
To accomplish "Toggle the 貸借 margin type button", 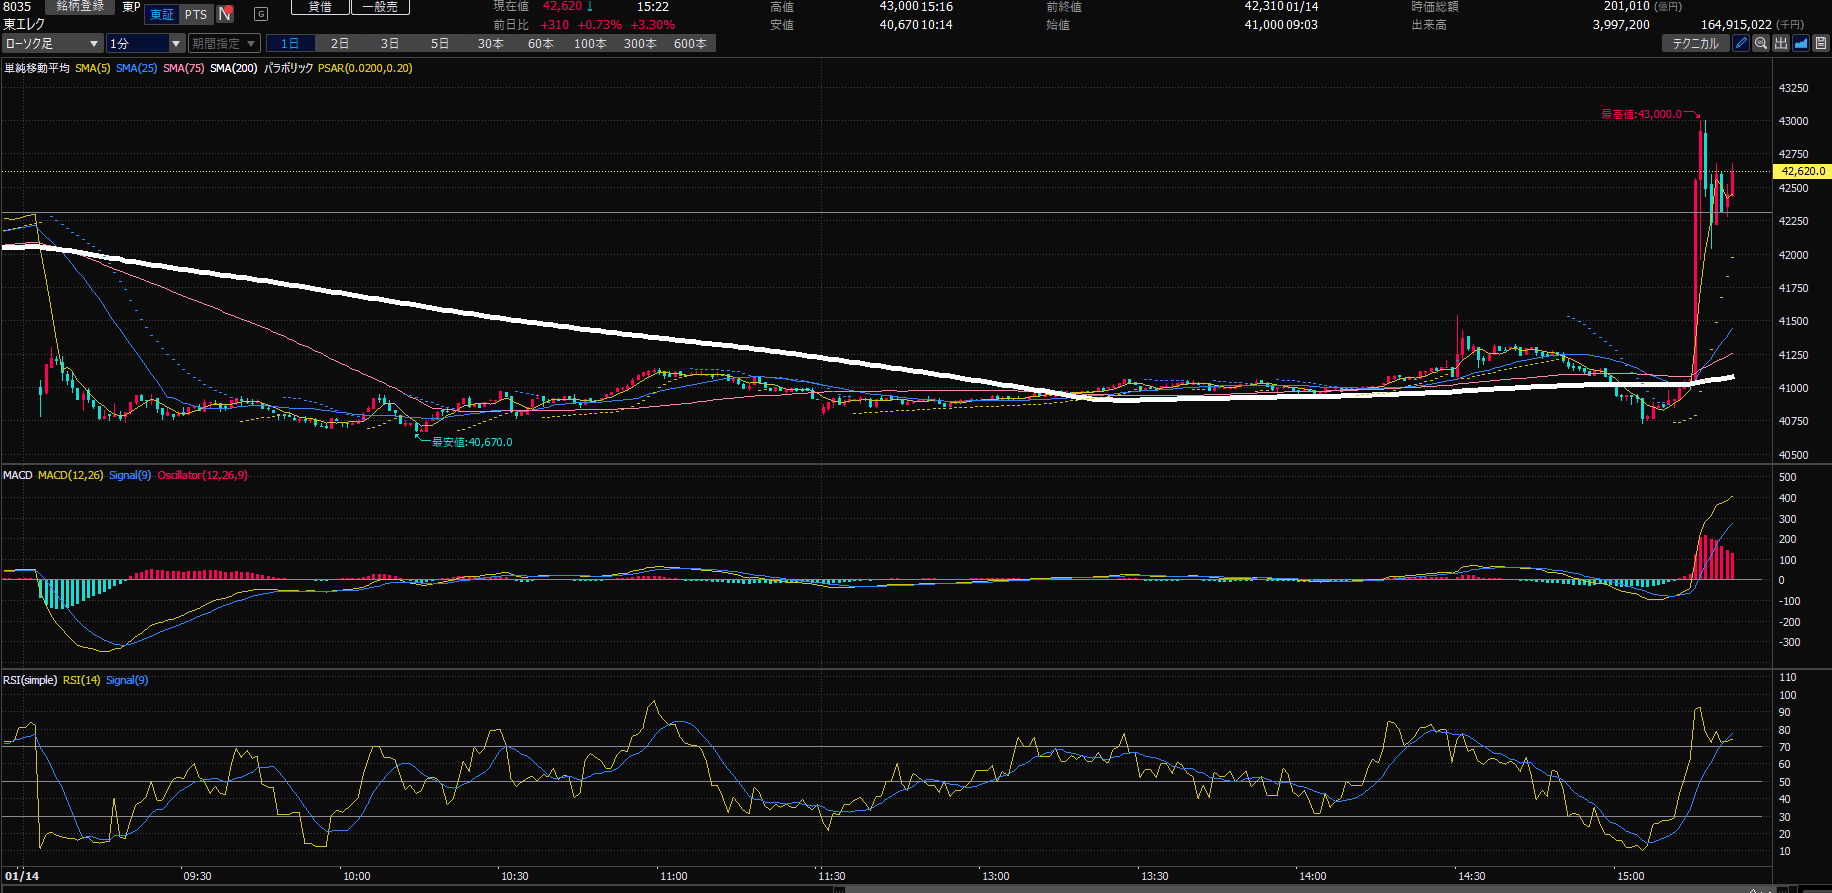I will 320,7.
